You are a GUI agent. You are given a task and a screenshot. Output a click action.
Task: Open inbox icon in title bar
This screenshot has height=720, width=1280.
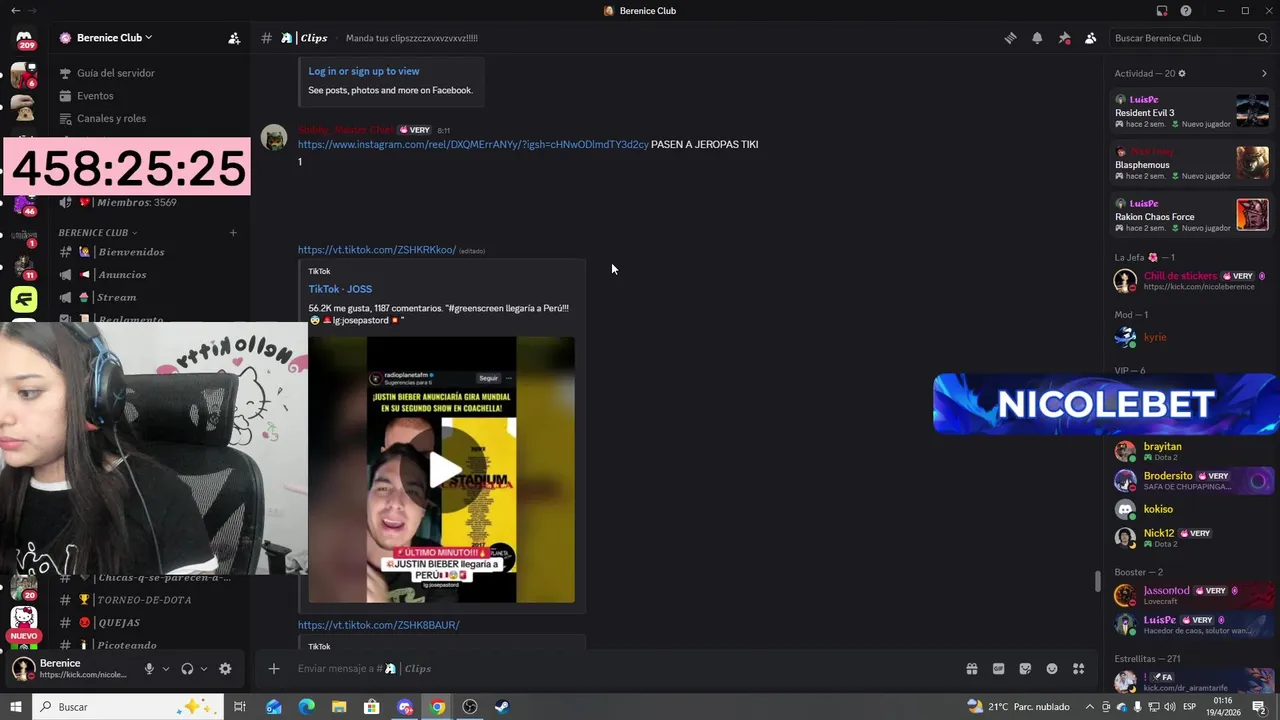point(1162,11)
